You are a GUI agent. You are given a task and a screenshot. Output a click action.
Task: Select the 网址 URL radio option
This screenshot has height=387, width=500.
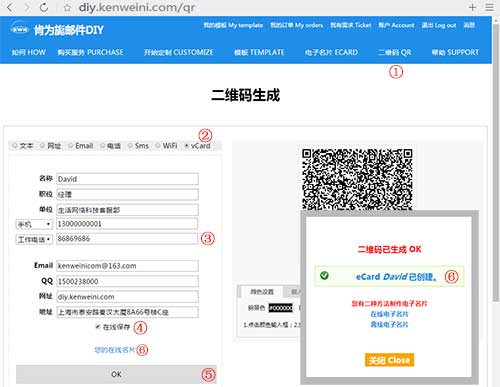pos(42,146)
